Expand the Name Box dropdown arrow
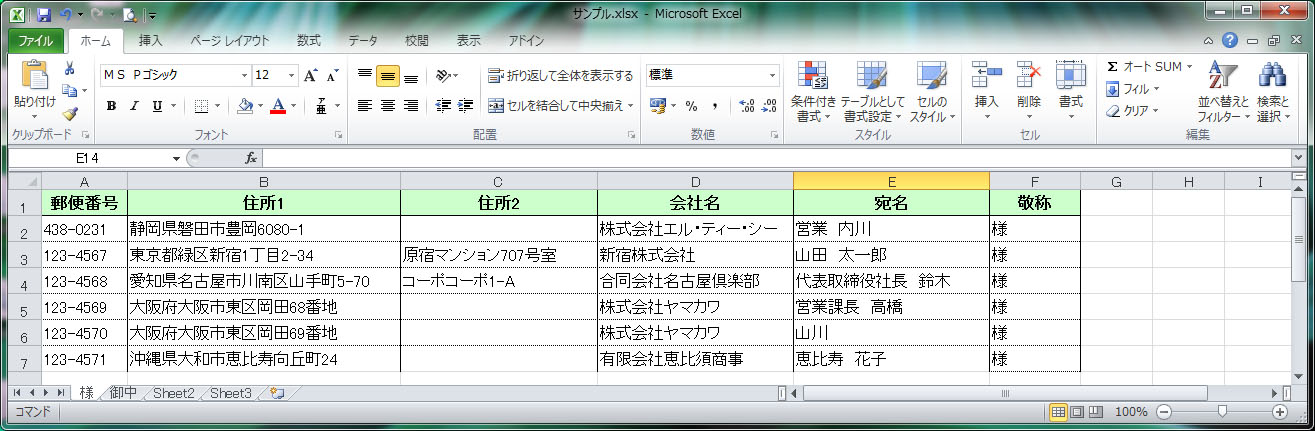 [x=176, y=158]
